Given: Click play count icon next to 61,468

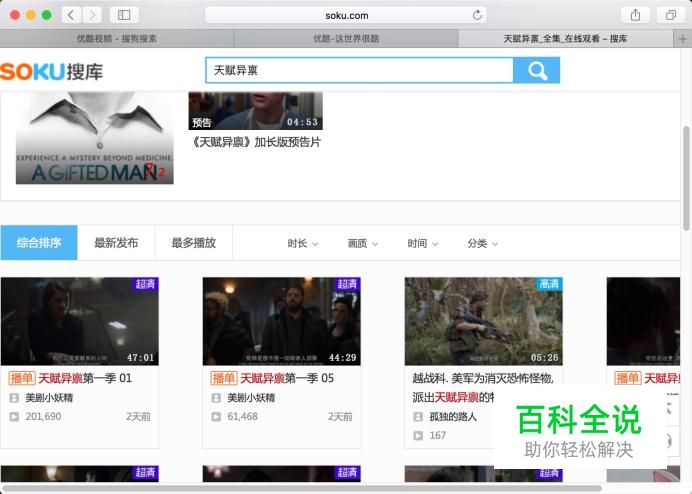Looking at the screenshot, I should coord(216,416).
